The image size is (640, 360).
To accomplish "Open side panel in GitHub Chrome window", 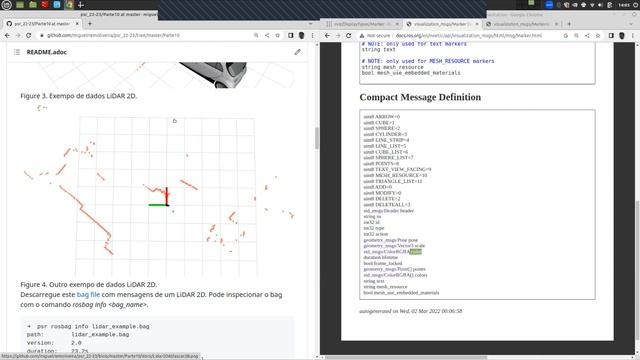I will click(x=291, y=36).
